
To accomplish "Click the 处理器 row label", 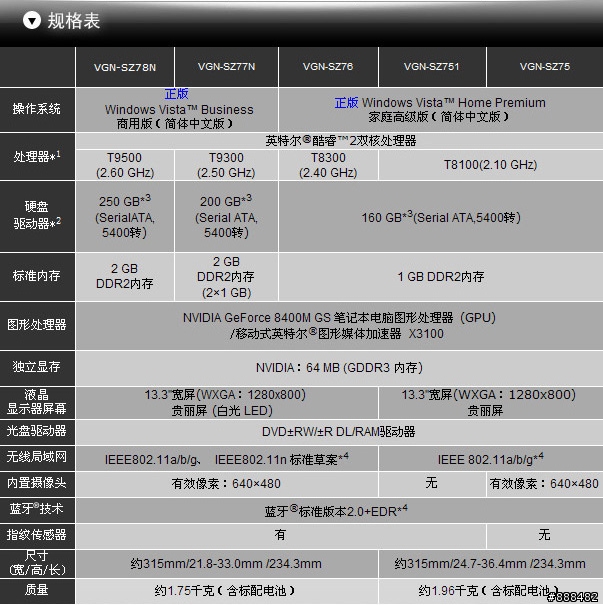I will (x=37, y=157).
